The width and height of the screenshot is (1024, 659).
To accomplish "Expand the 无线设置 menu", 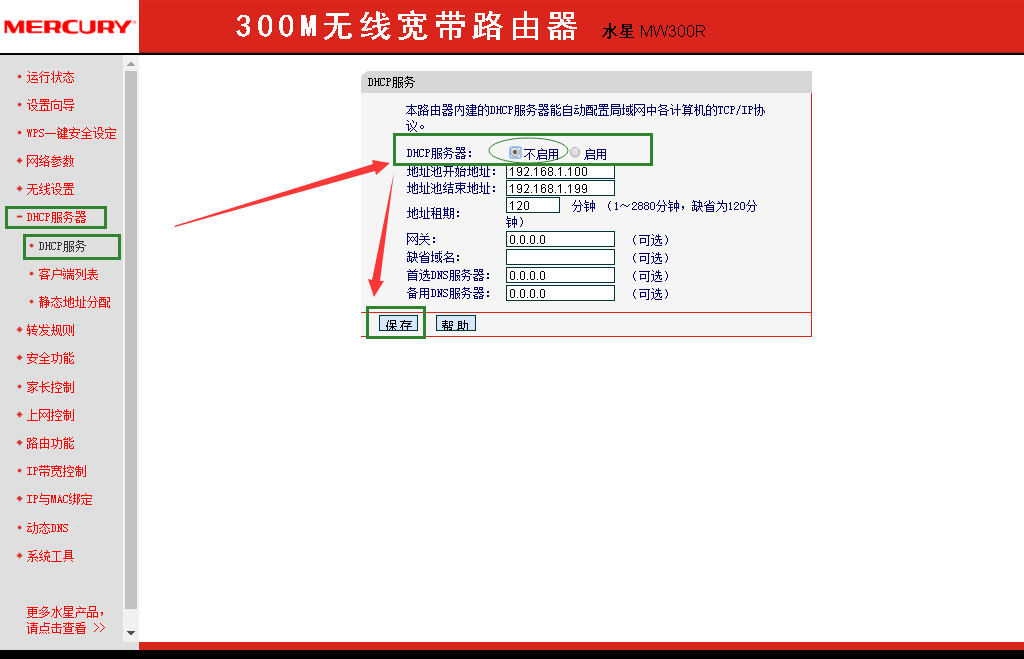I will pos(50,189).
